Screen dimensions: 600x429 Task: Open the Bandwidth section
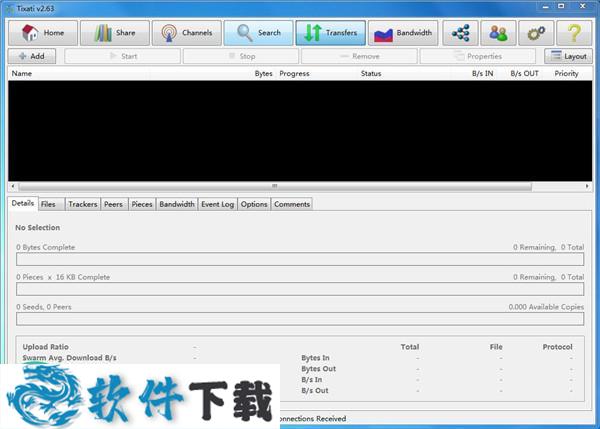(403, 33)
